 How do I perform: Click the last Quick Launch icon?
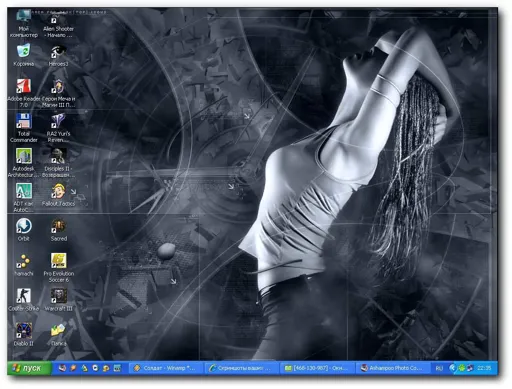pos(117,368)
